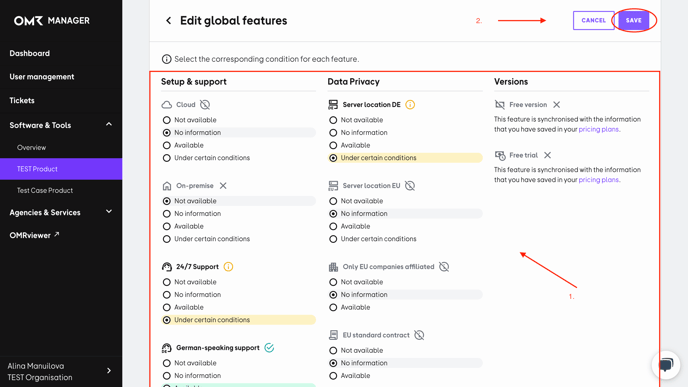Open Tickets in the sidebar
688x387 pixels.
[22, 100]
